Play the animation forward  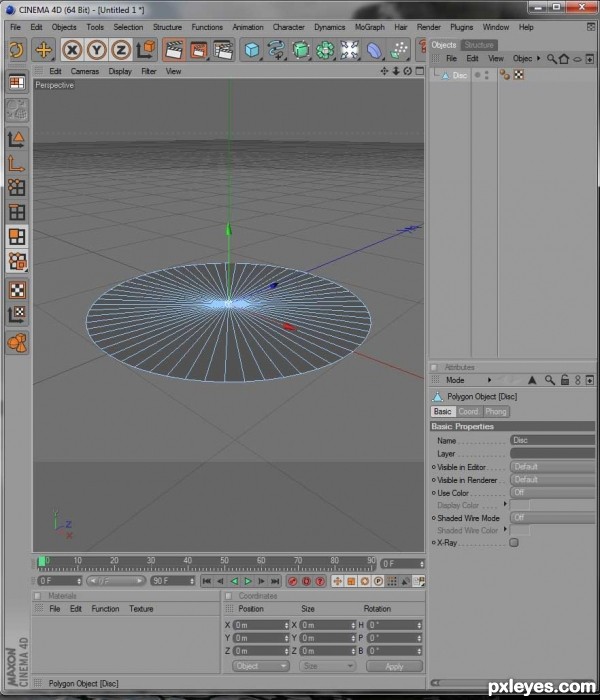pyautogui.click(x=248, y=581)
